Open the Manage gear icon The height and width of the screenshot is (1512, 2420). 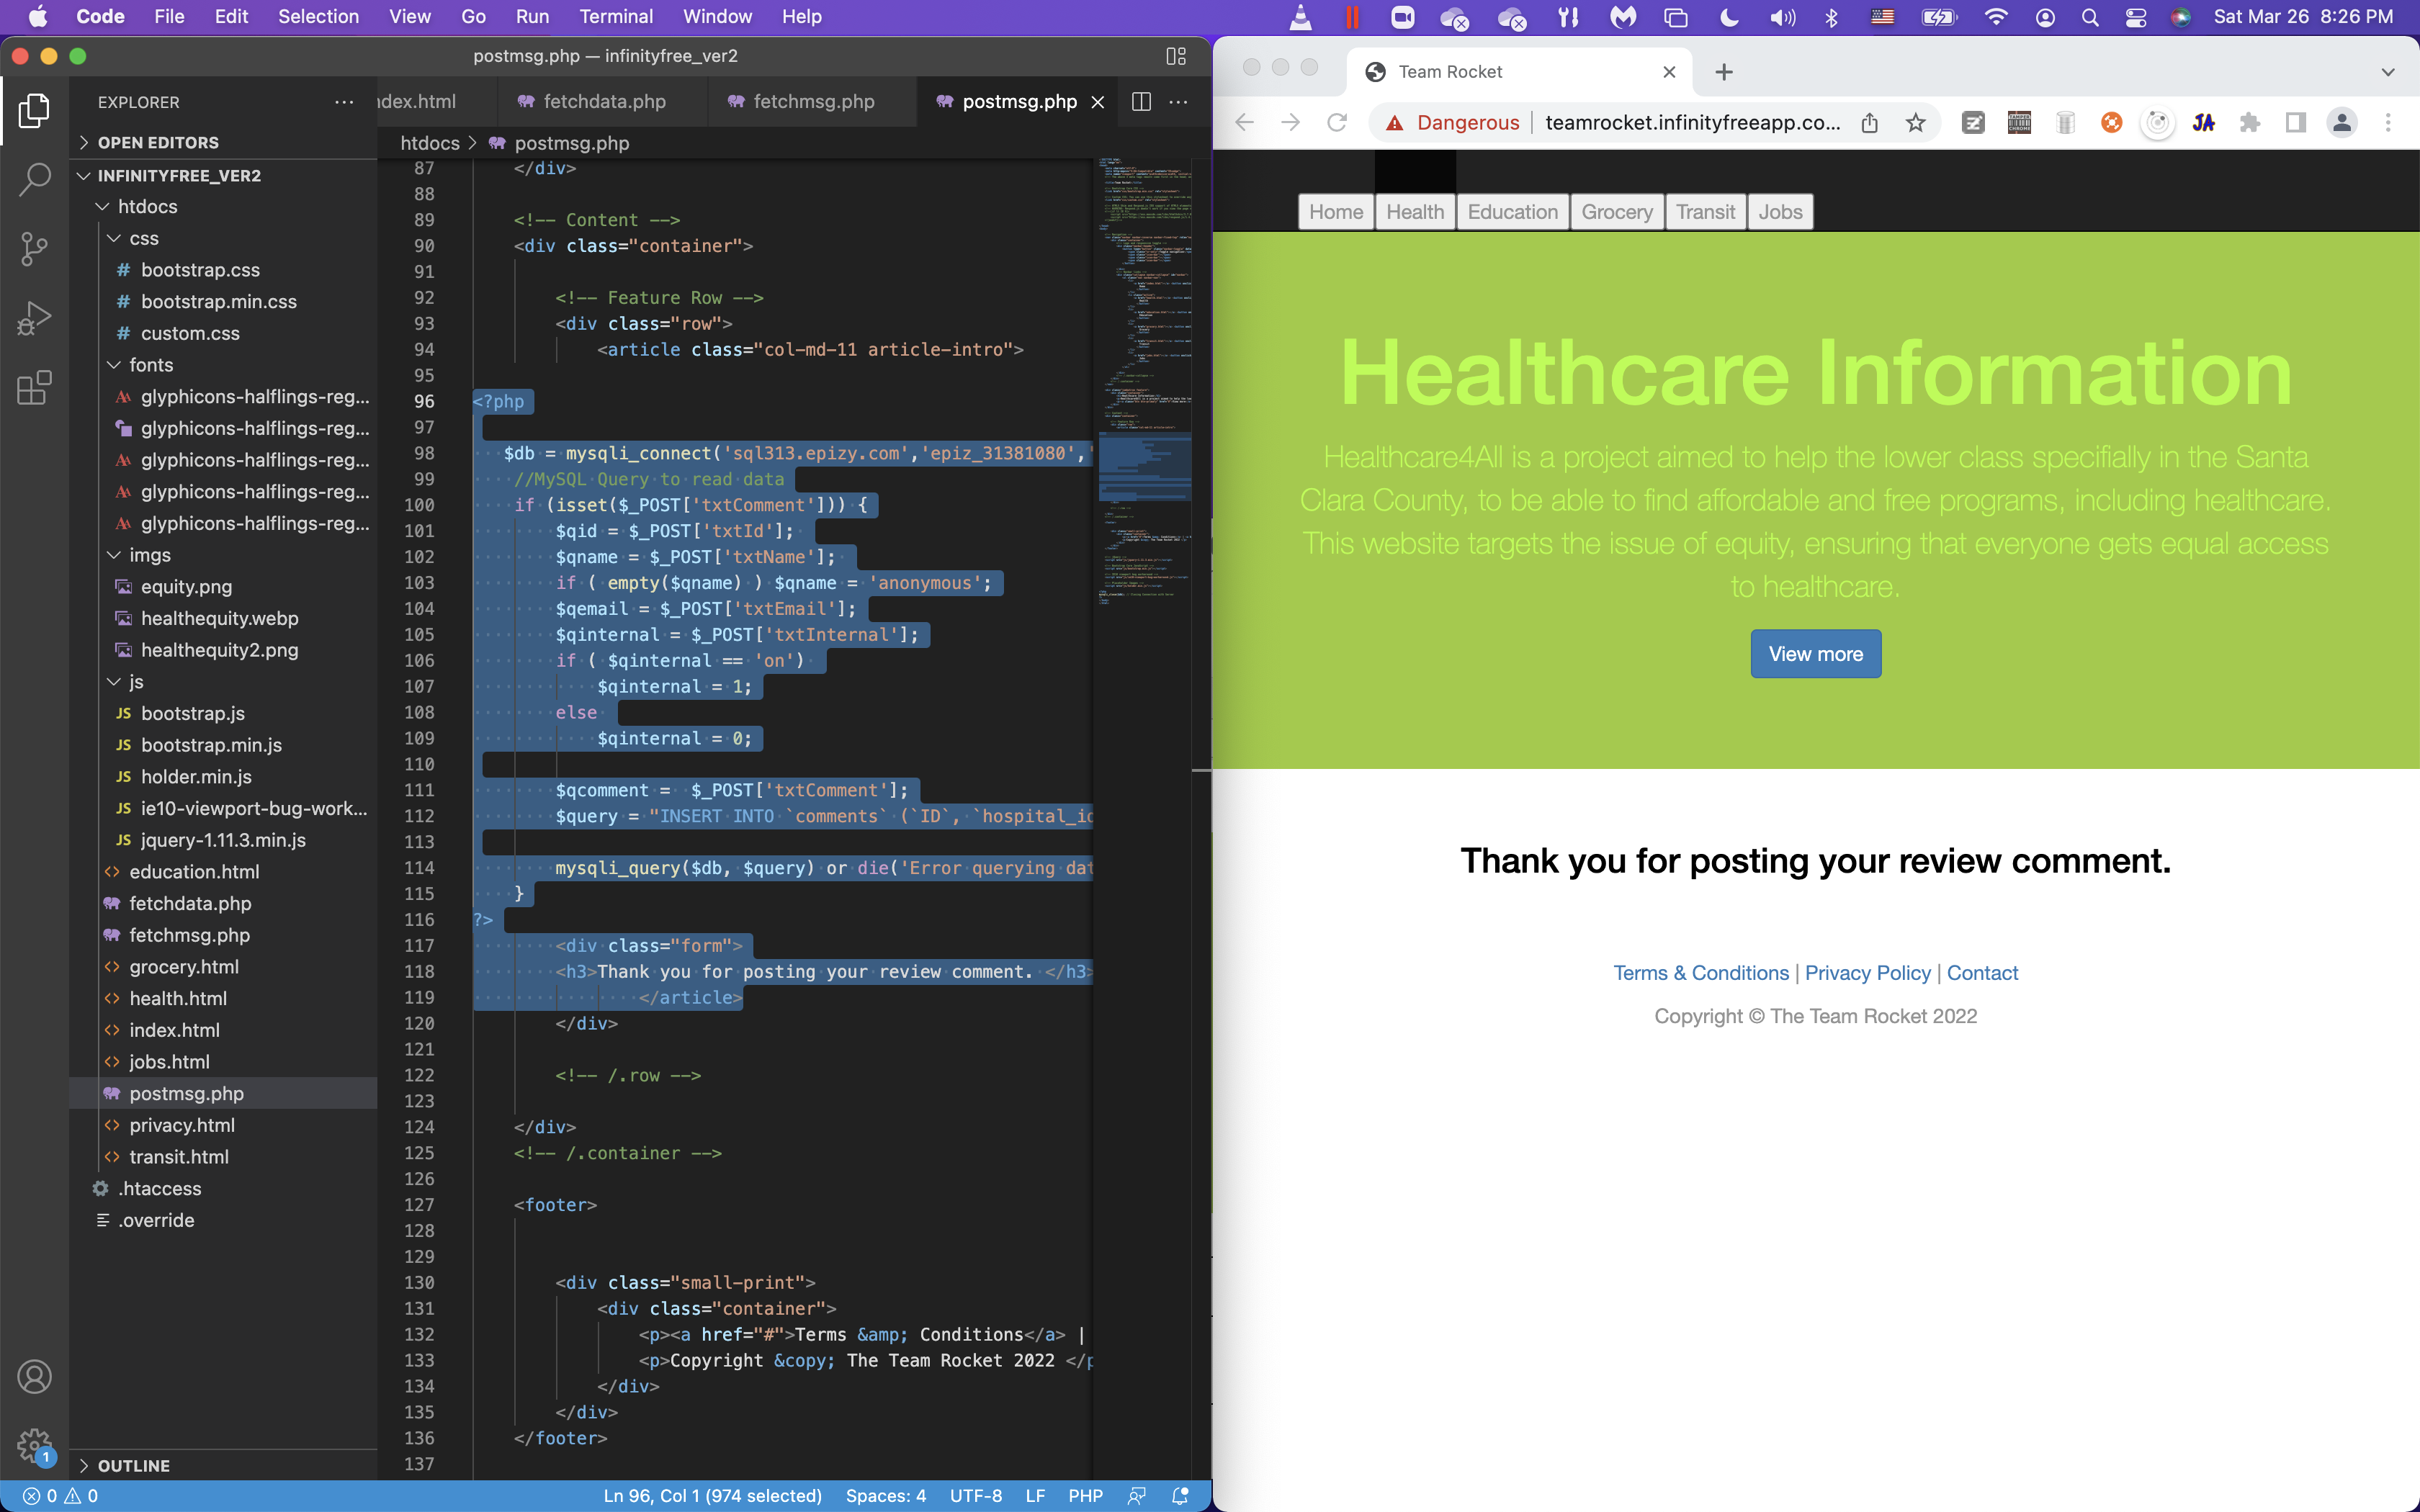click(34, 1444)
